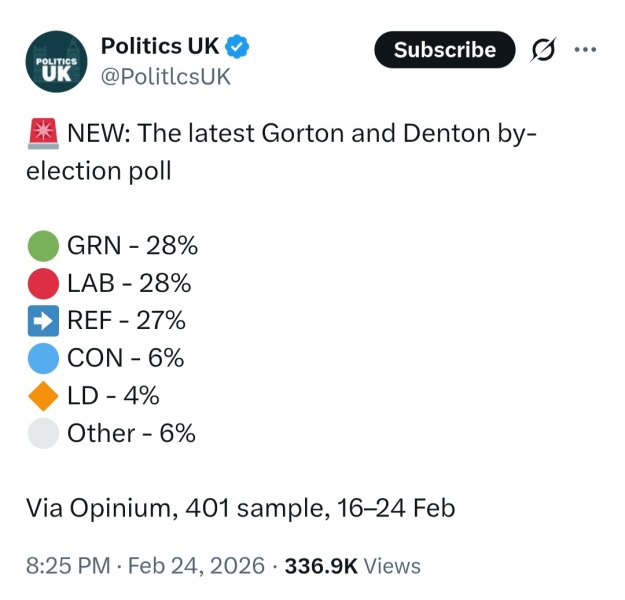Click the Via Opinium sample text line
Screen dimensions: 625x600
point(240,508)
